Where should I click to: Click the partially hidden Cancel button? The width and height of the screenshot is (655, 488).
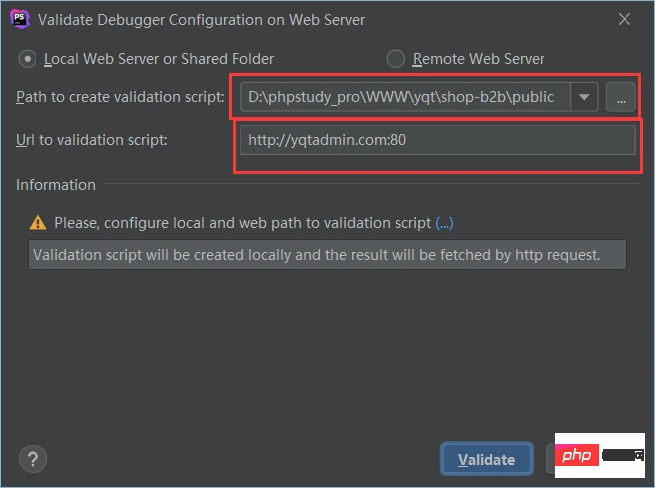(550, 459)
